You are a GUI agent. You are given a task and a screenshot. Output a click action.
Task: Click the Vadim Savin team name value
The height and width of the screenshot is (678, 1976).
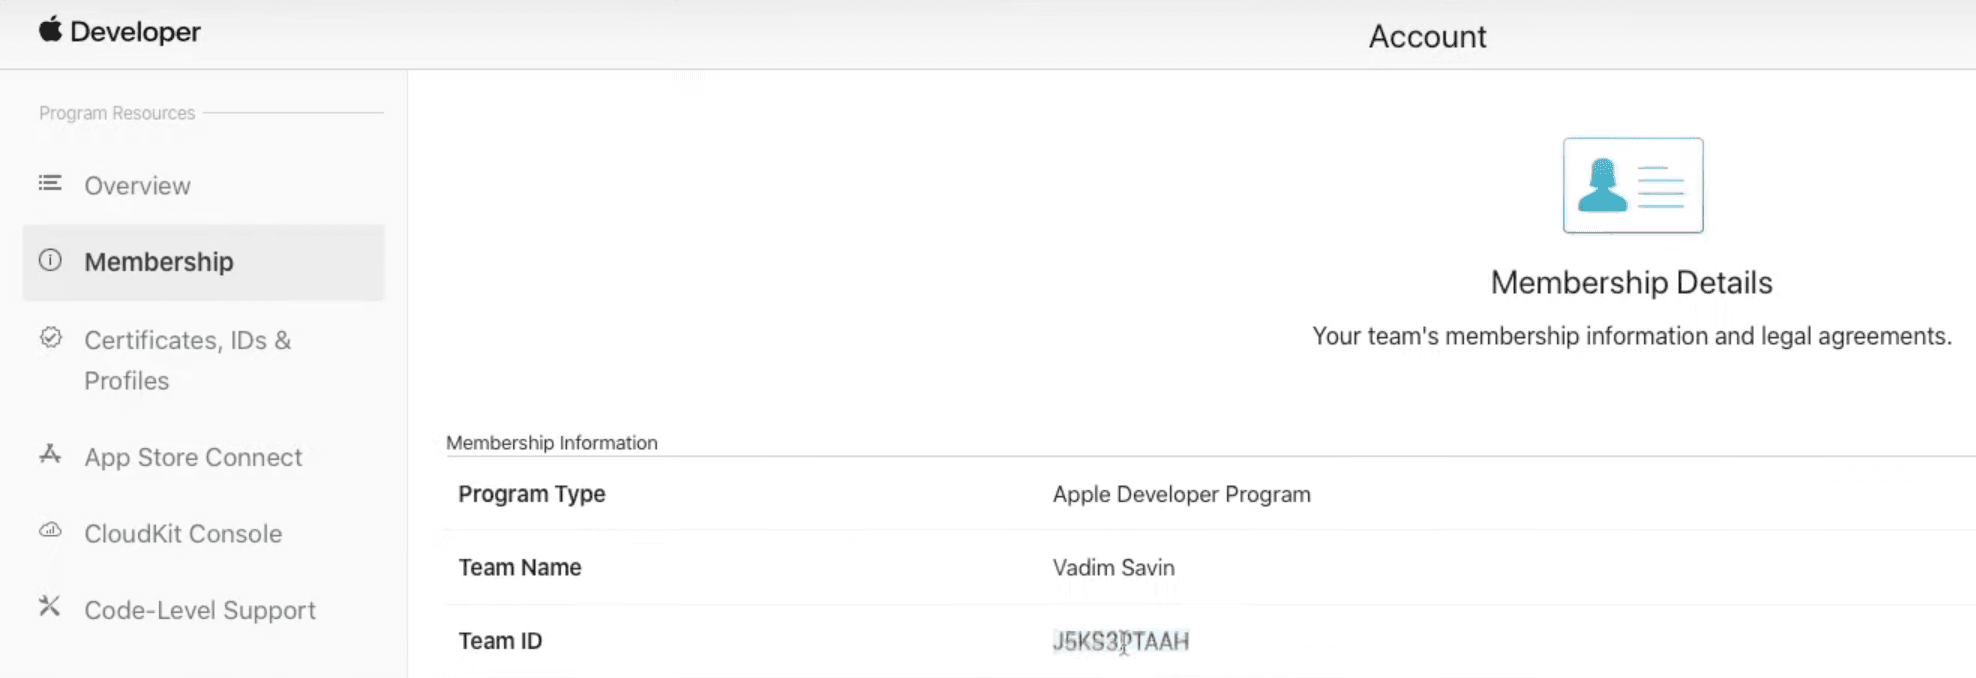pyautogui.click(x=1113, y=567)
